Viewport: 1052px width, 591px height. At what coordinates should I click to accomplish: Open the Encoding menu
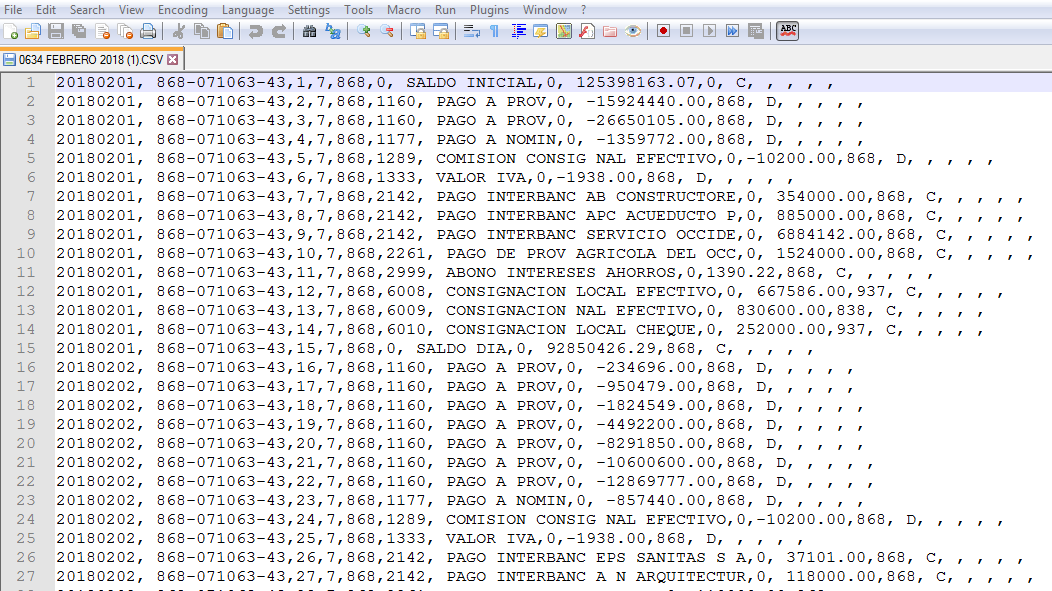[183, 9]
